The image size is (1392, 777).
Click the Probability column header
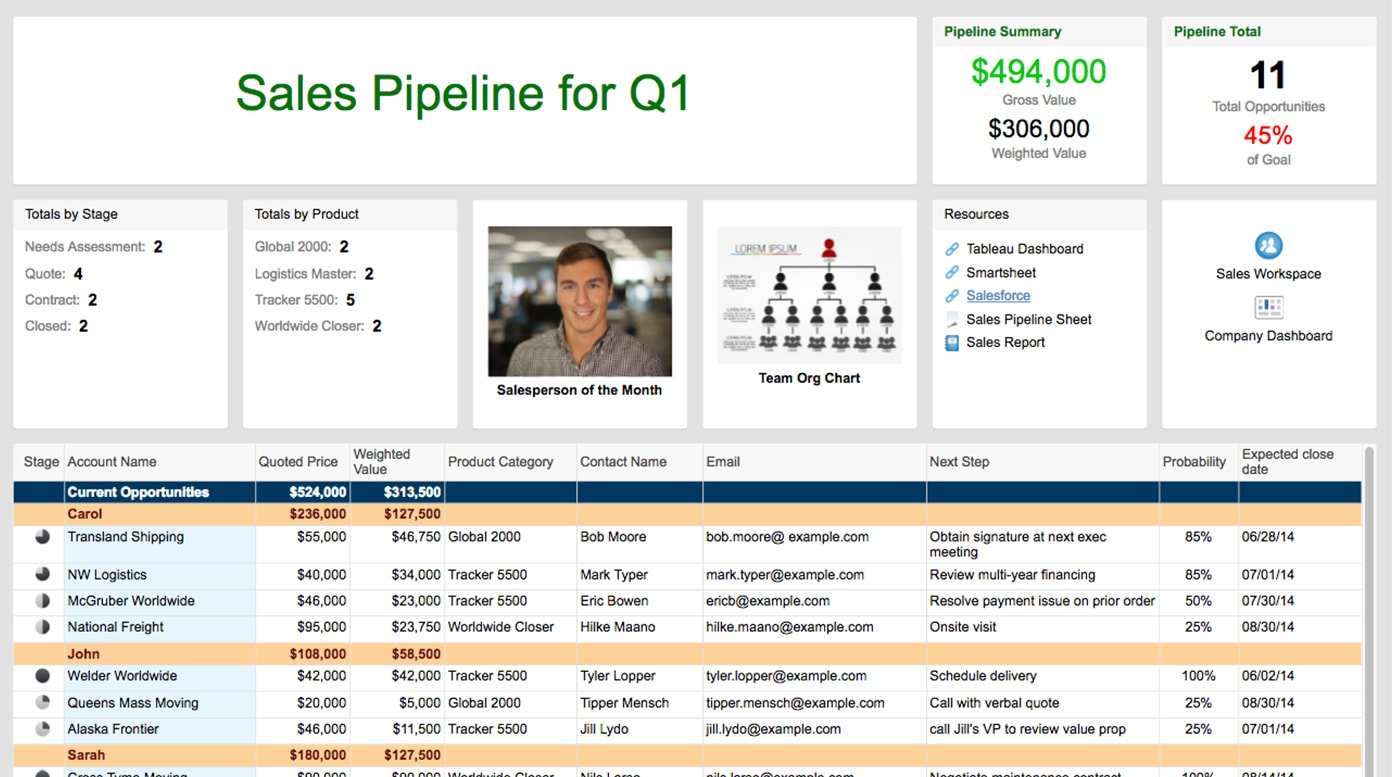(1194, 462)
